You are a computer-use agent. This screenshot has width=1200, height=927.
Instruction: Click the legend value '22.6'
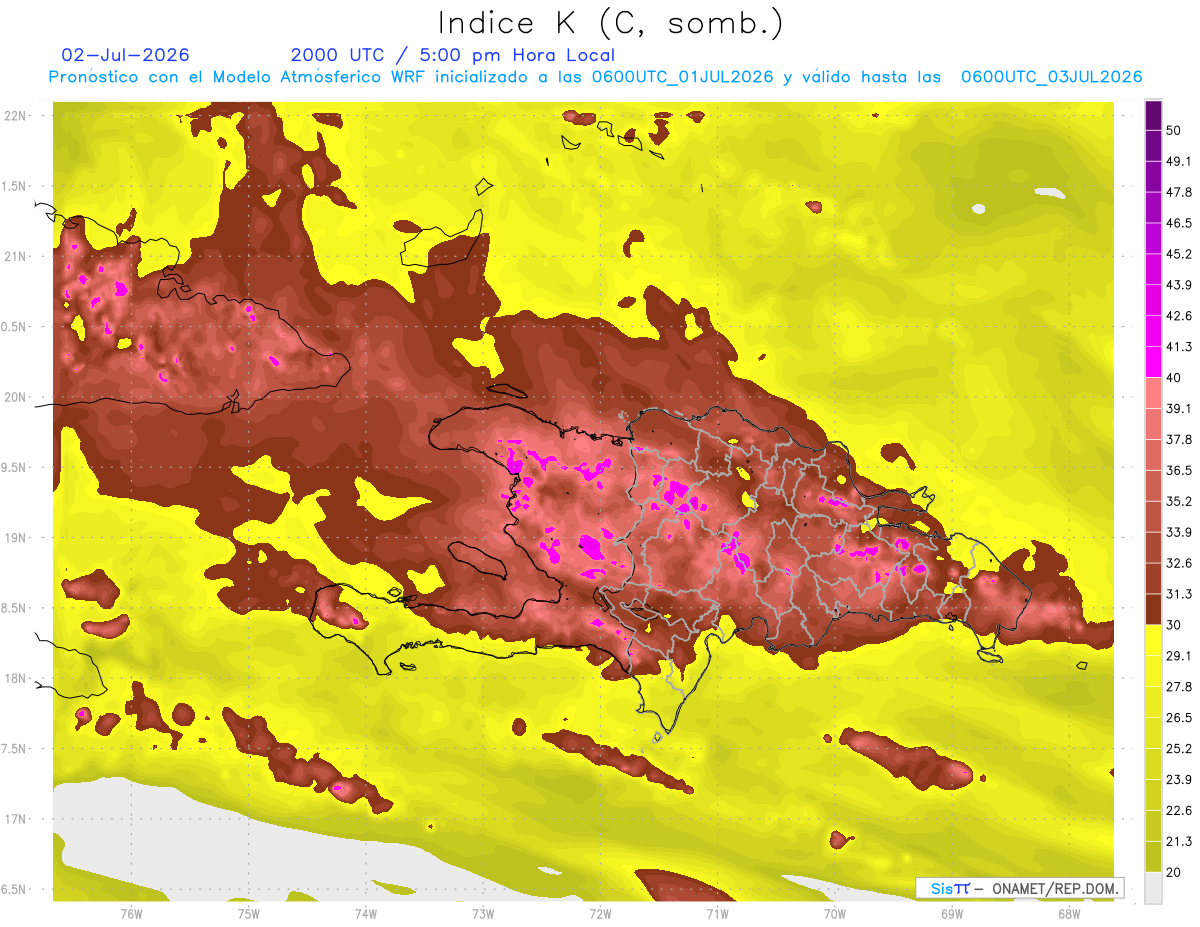tap(1179, 810)
